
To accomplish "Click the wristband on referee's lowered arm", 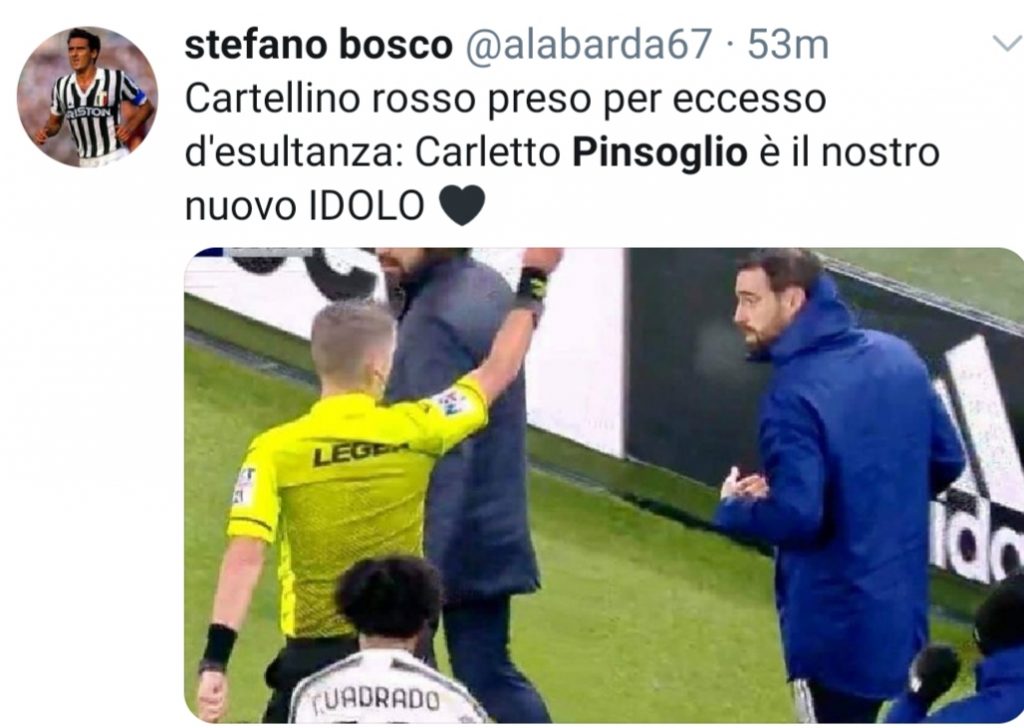I will [x=218, y=647].
